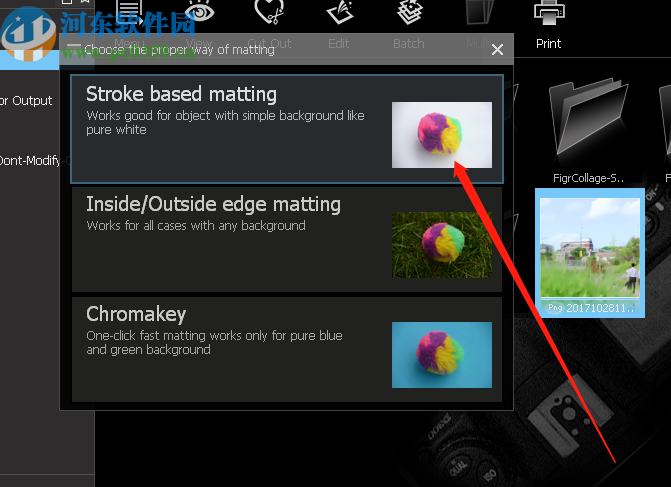Select the Multi toolbar icon

[480, 12]
